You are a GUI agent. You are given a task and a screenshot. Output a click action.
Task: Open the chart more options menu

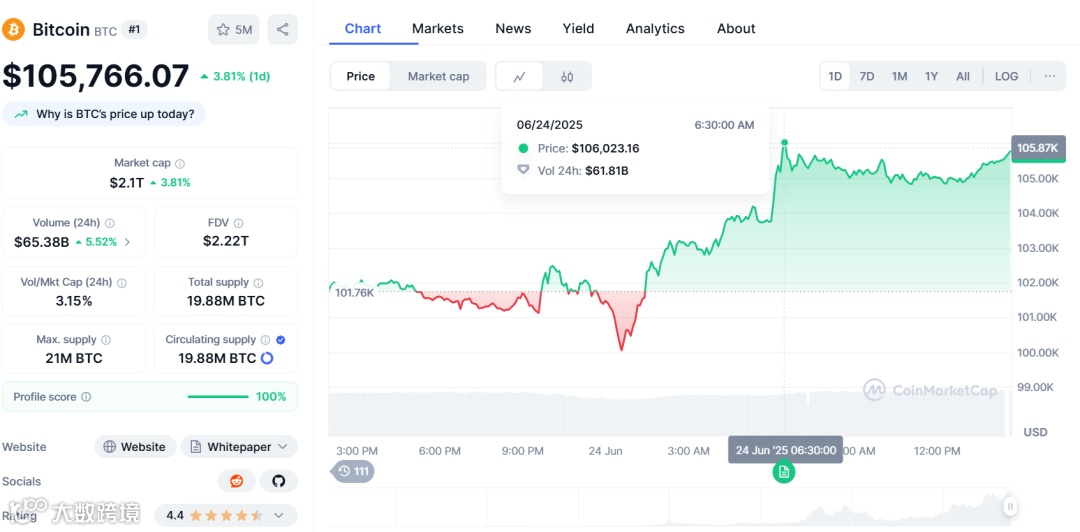pyautogui.click(x=1049, y=76)
